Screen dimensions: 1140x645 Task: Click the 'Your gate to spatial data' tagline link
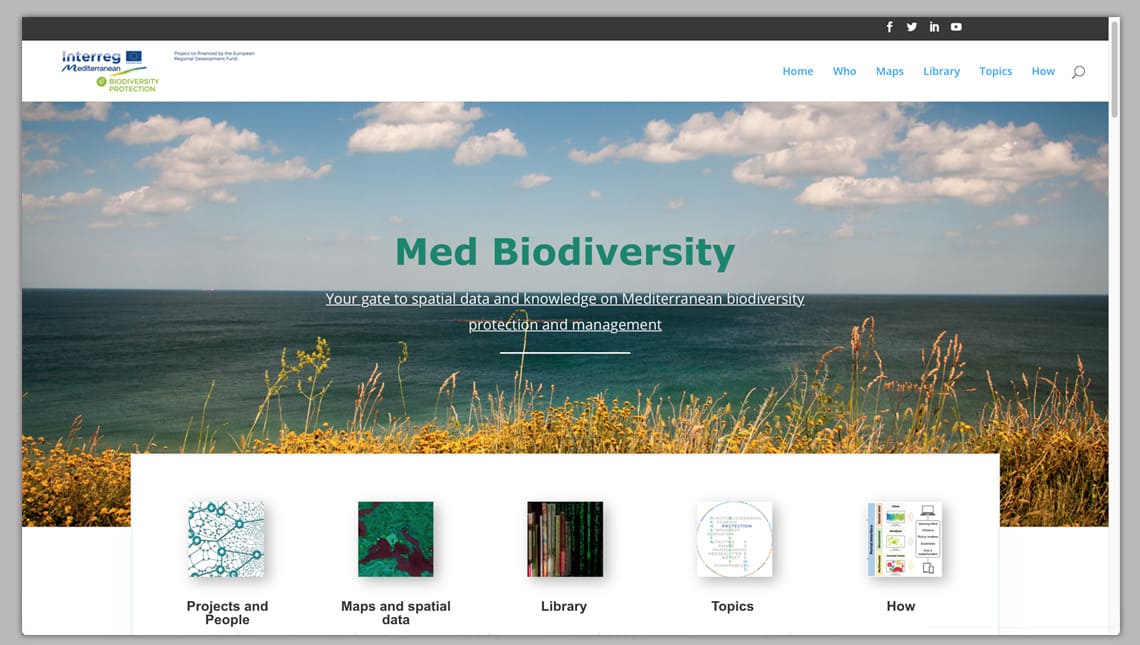pyautogui.click(x=565, y=299)
